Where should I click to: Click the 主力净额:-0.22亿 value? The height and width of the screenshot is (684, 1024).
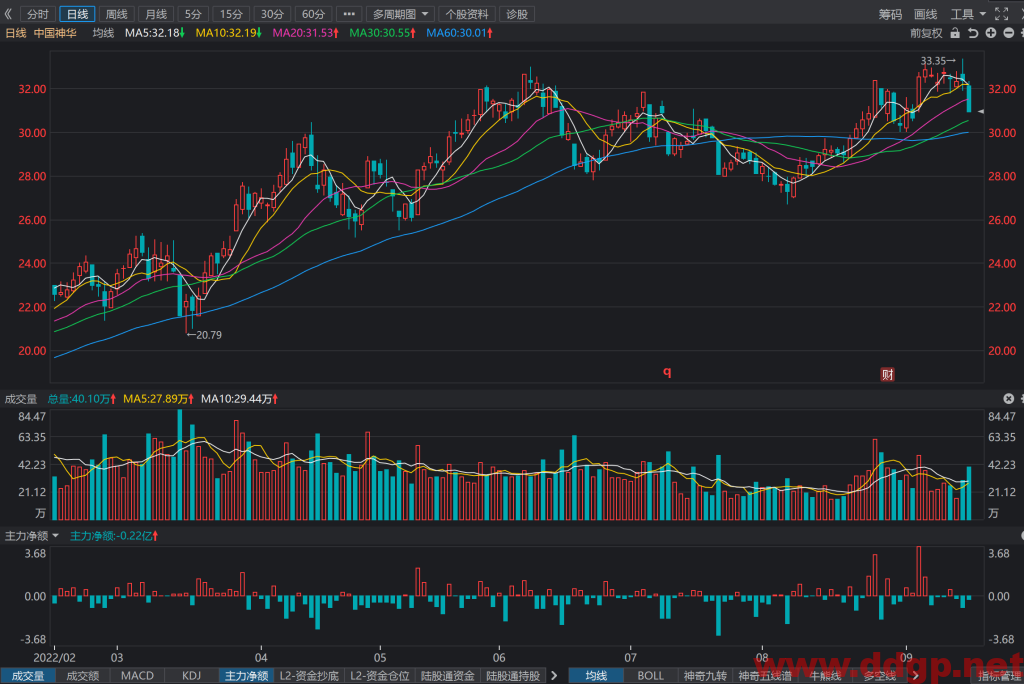tap(114, 536)
